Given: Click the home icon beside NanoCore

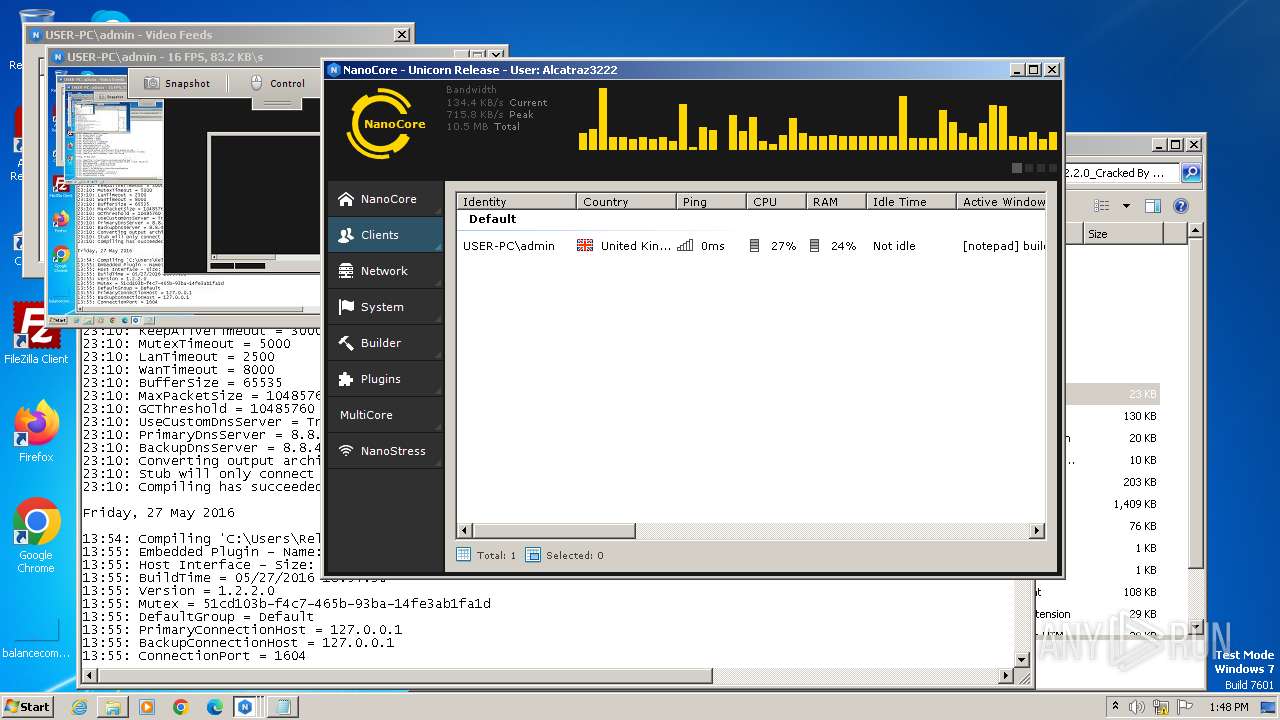Looking at the screenshot, I should [x=346, y=199].
